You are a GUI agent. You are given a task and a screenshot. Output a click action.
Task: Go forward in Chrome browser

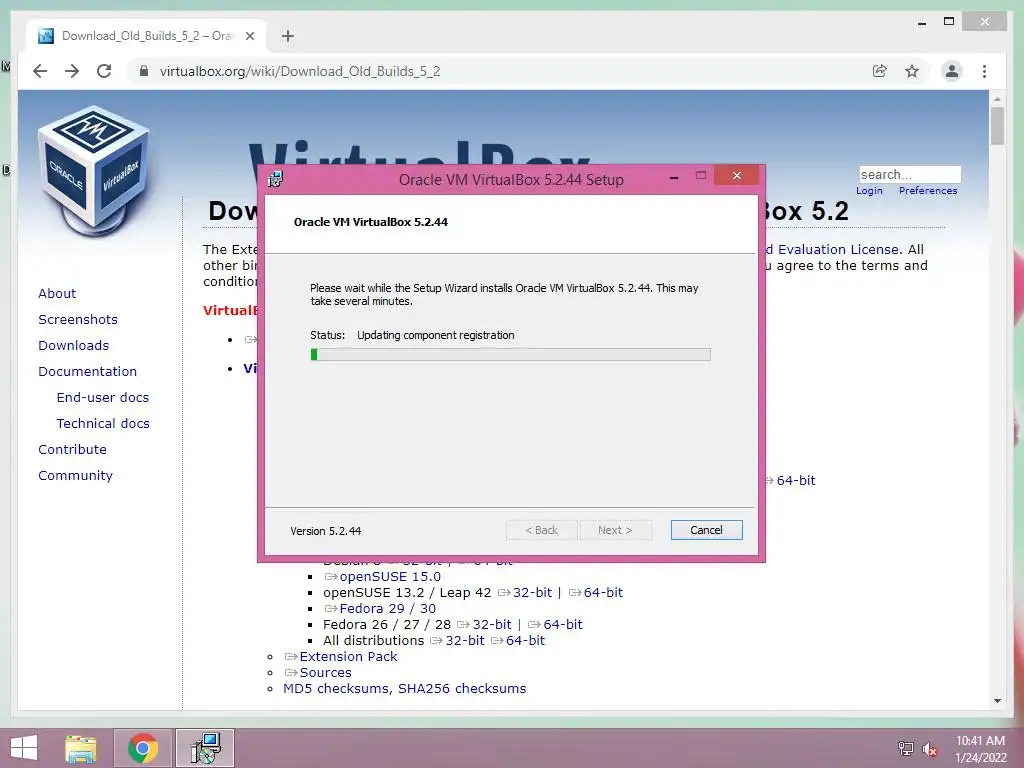72,71
